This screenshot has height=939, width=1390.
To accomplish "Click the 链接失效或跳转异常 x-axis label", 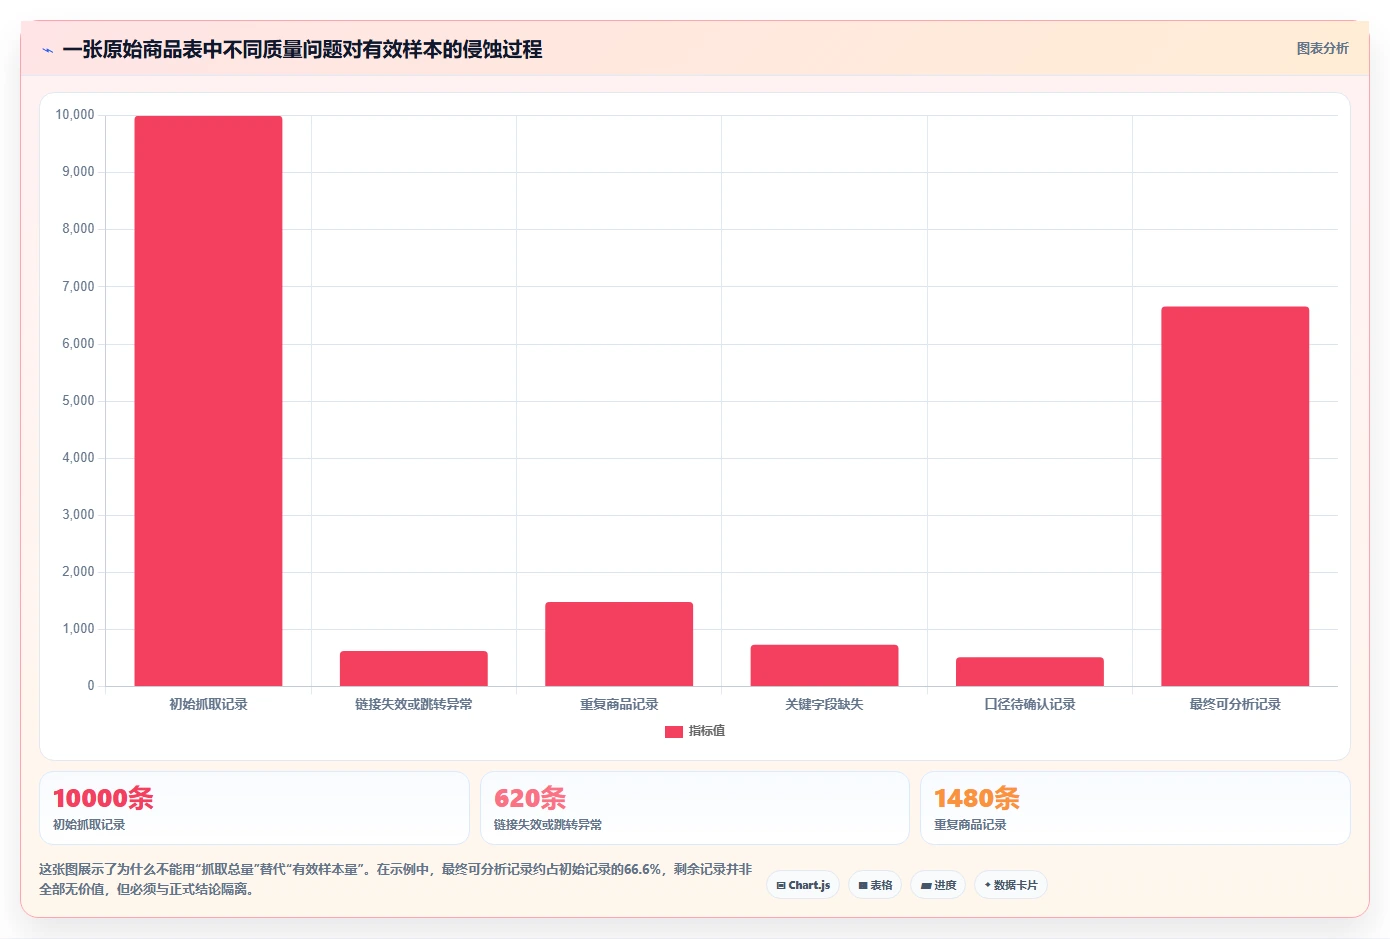I will pos(414,704).
